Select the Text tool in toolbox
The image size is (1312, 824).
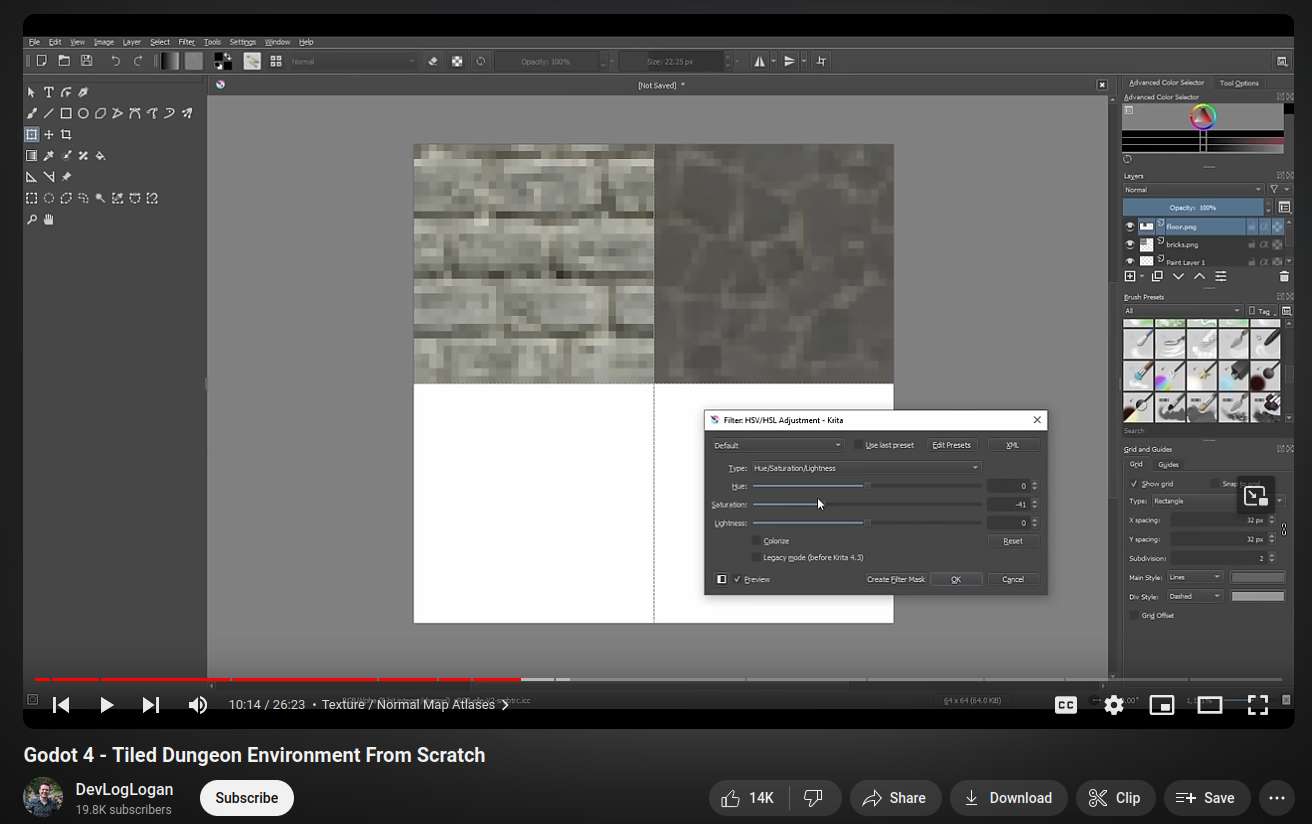49,92
